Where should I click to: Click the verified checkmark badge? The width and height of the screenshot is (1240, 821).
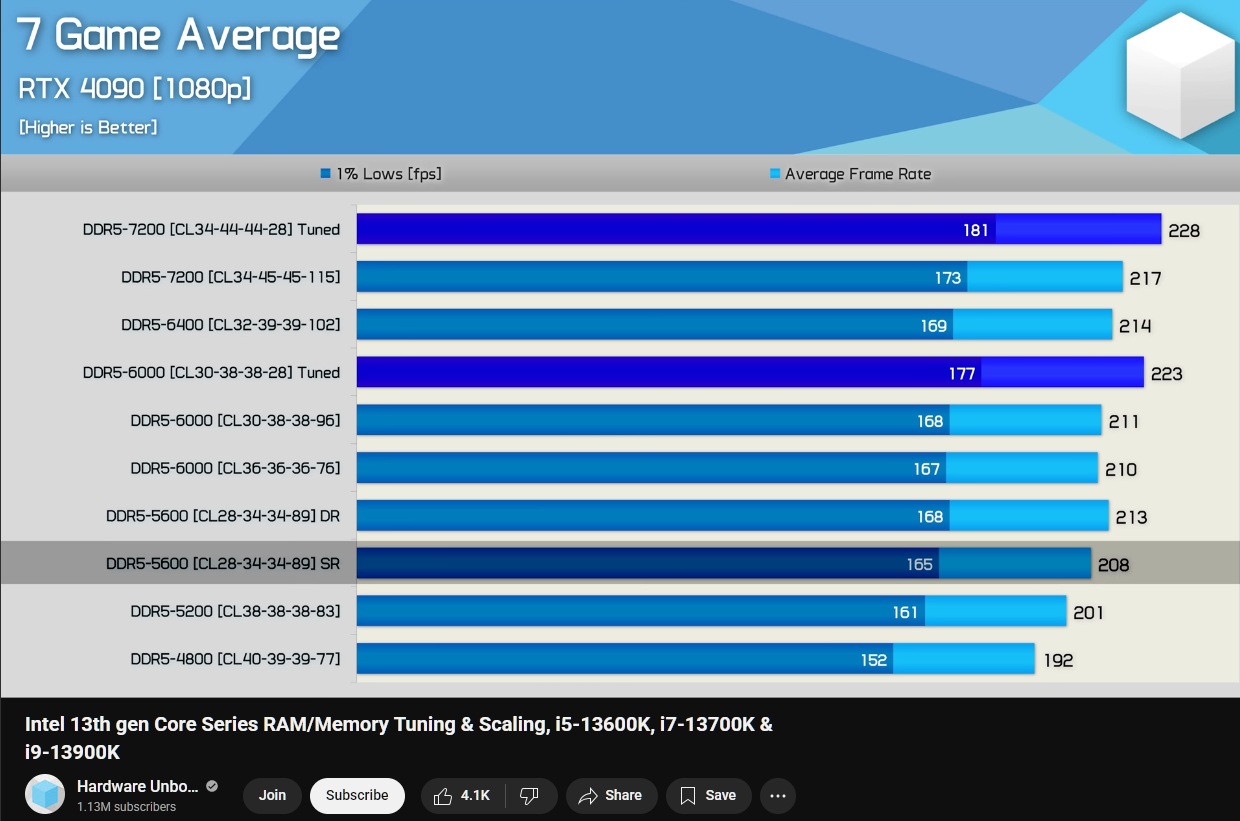point(212,786)
